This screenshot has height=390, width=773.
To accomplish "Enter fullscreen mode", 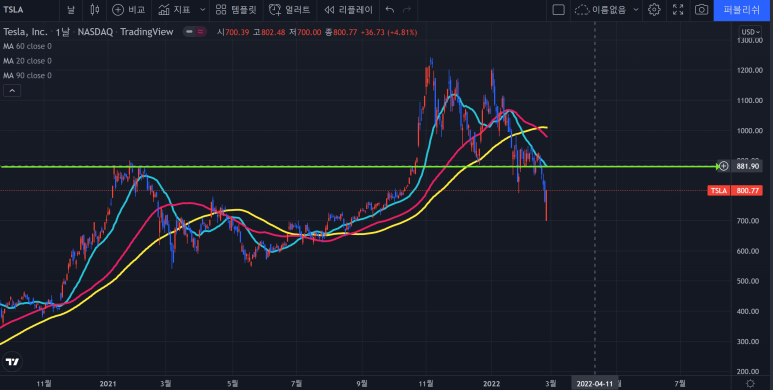I will click(678, 10).
